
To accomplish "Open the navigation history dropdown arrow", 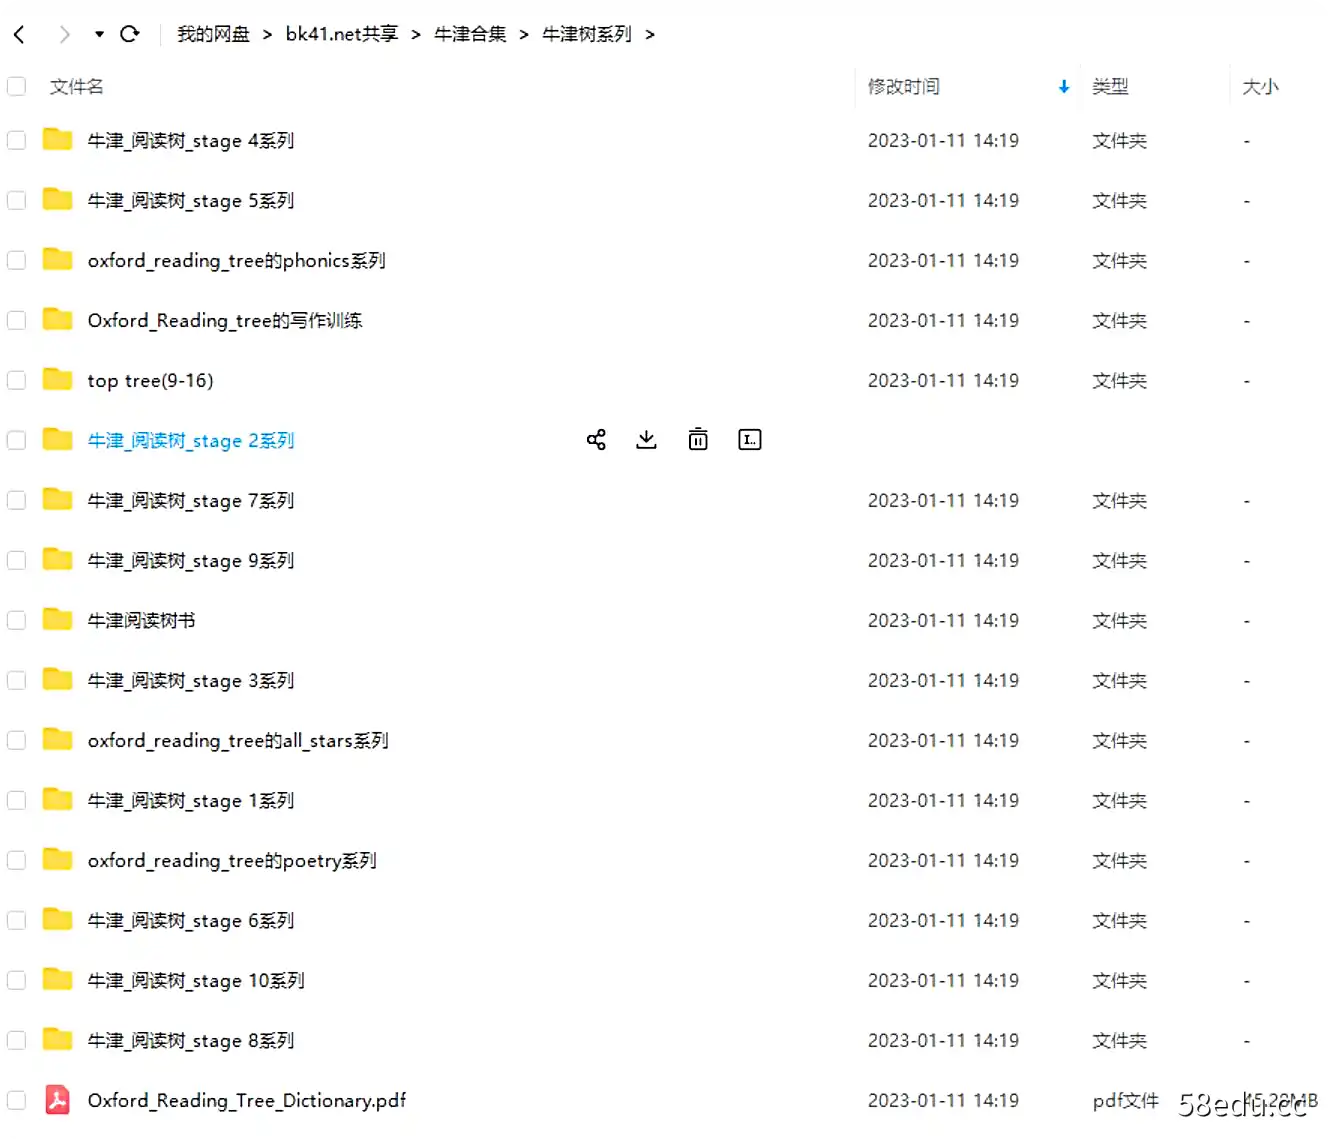I will tap(99, 35).
